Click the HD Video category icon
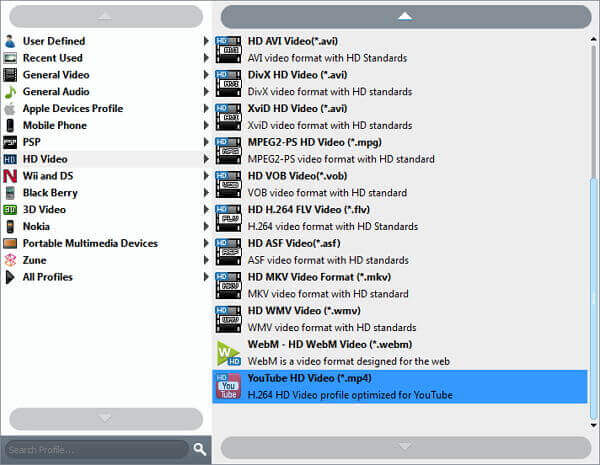 point(10,159)
